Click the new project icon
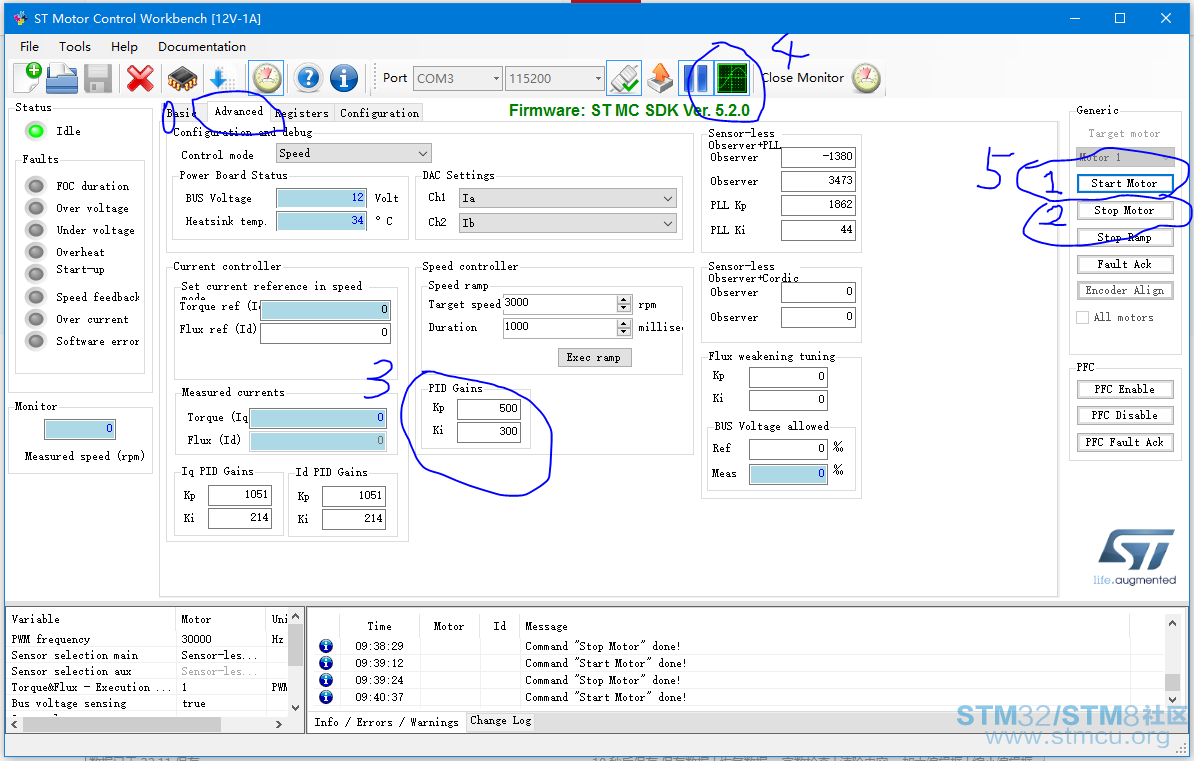This screenshot has height=761, width=1194. tap(28, 78)
